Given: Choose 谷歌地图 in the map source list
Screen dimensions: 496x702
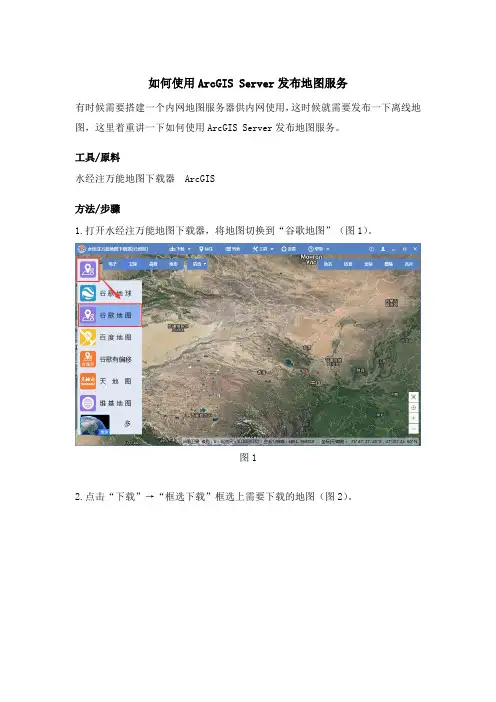Looking at the screenshot, I should point(110,315).
